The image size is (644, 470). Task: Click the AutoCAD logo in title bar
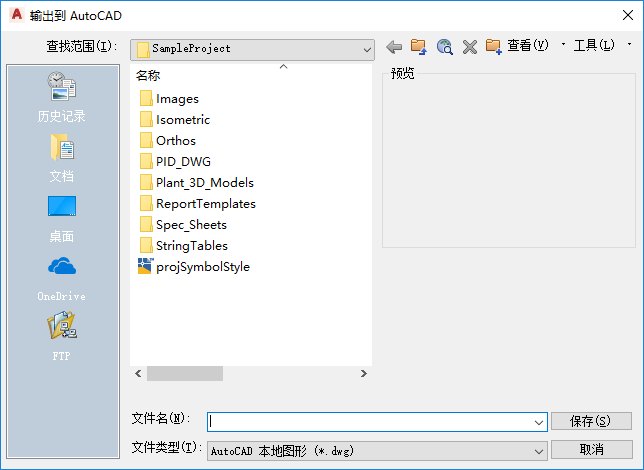(x=17, y=15)
